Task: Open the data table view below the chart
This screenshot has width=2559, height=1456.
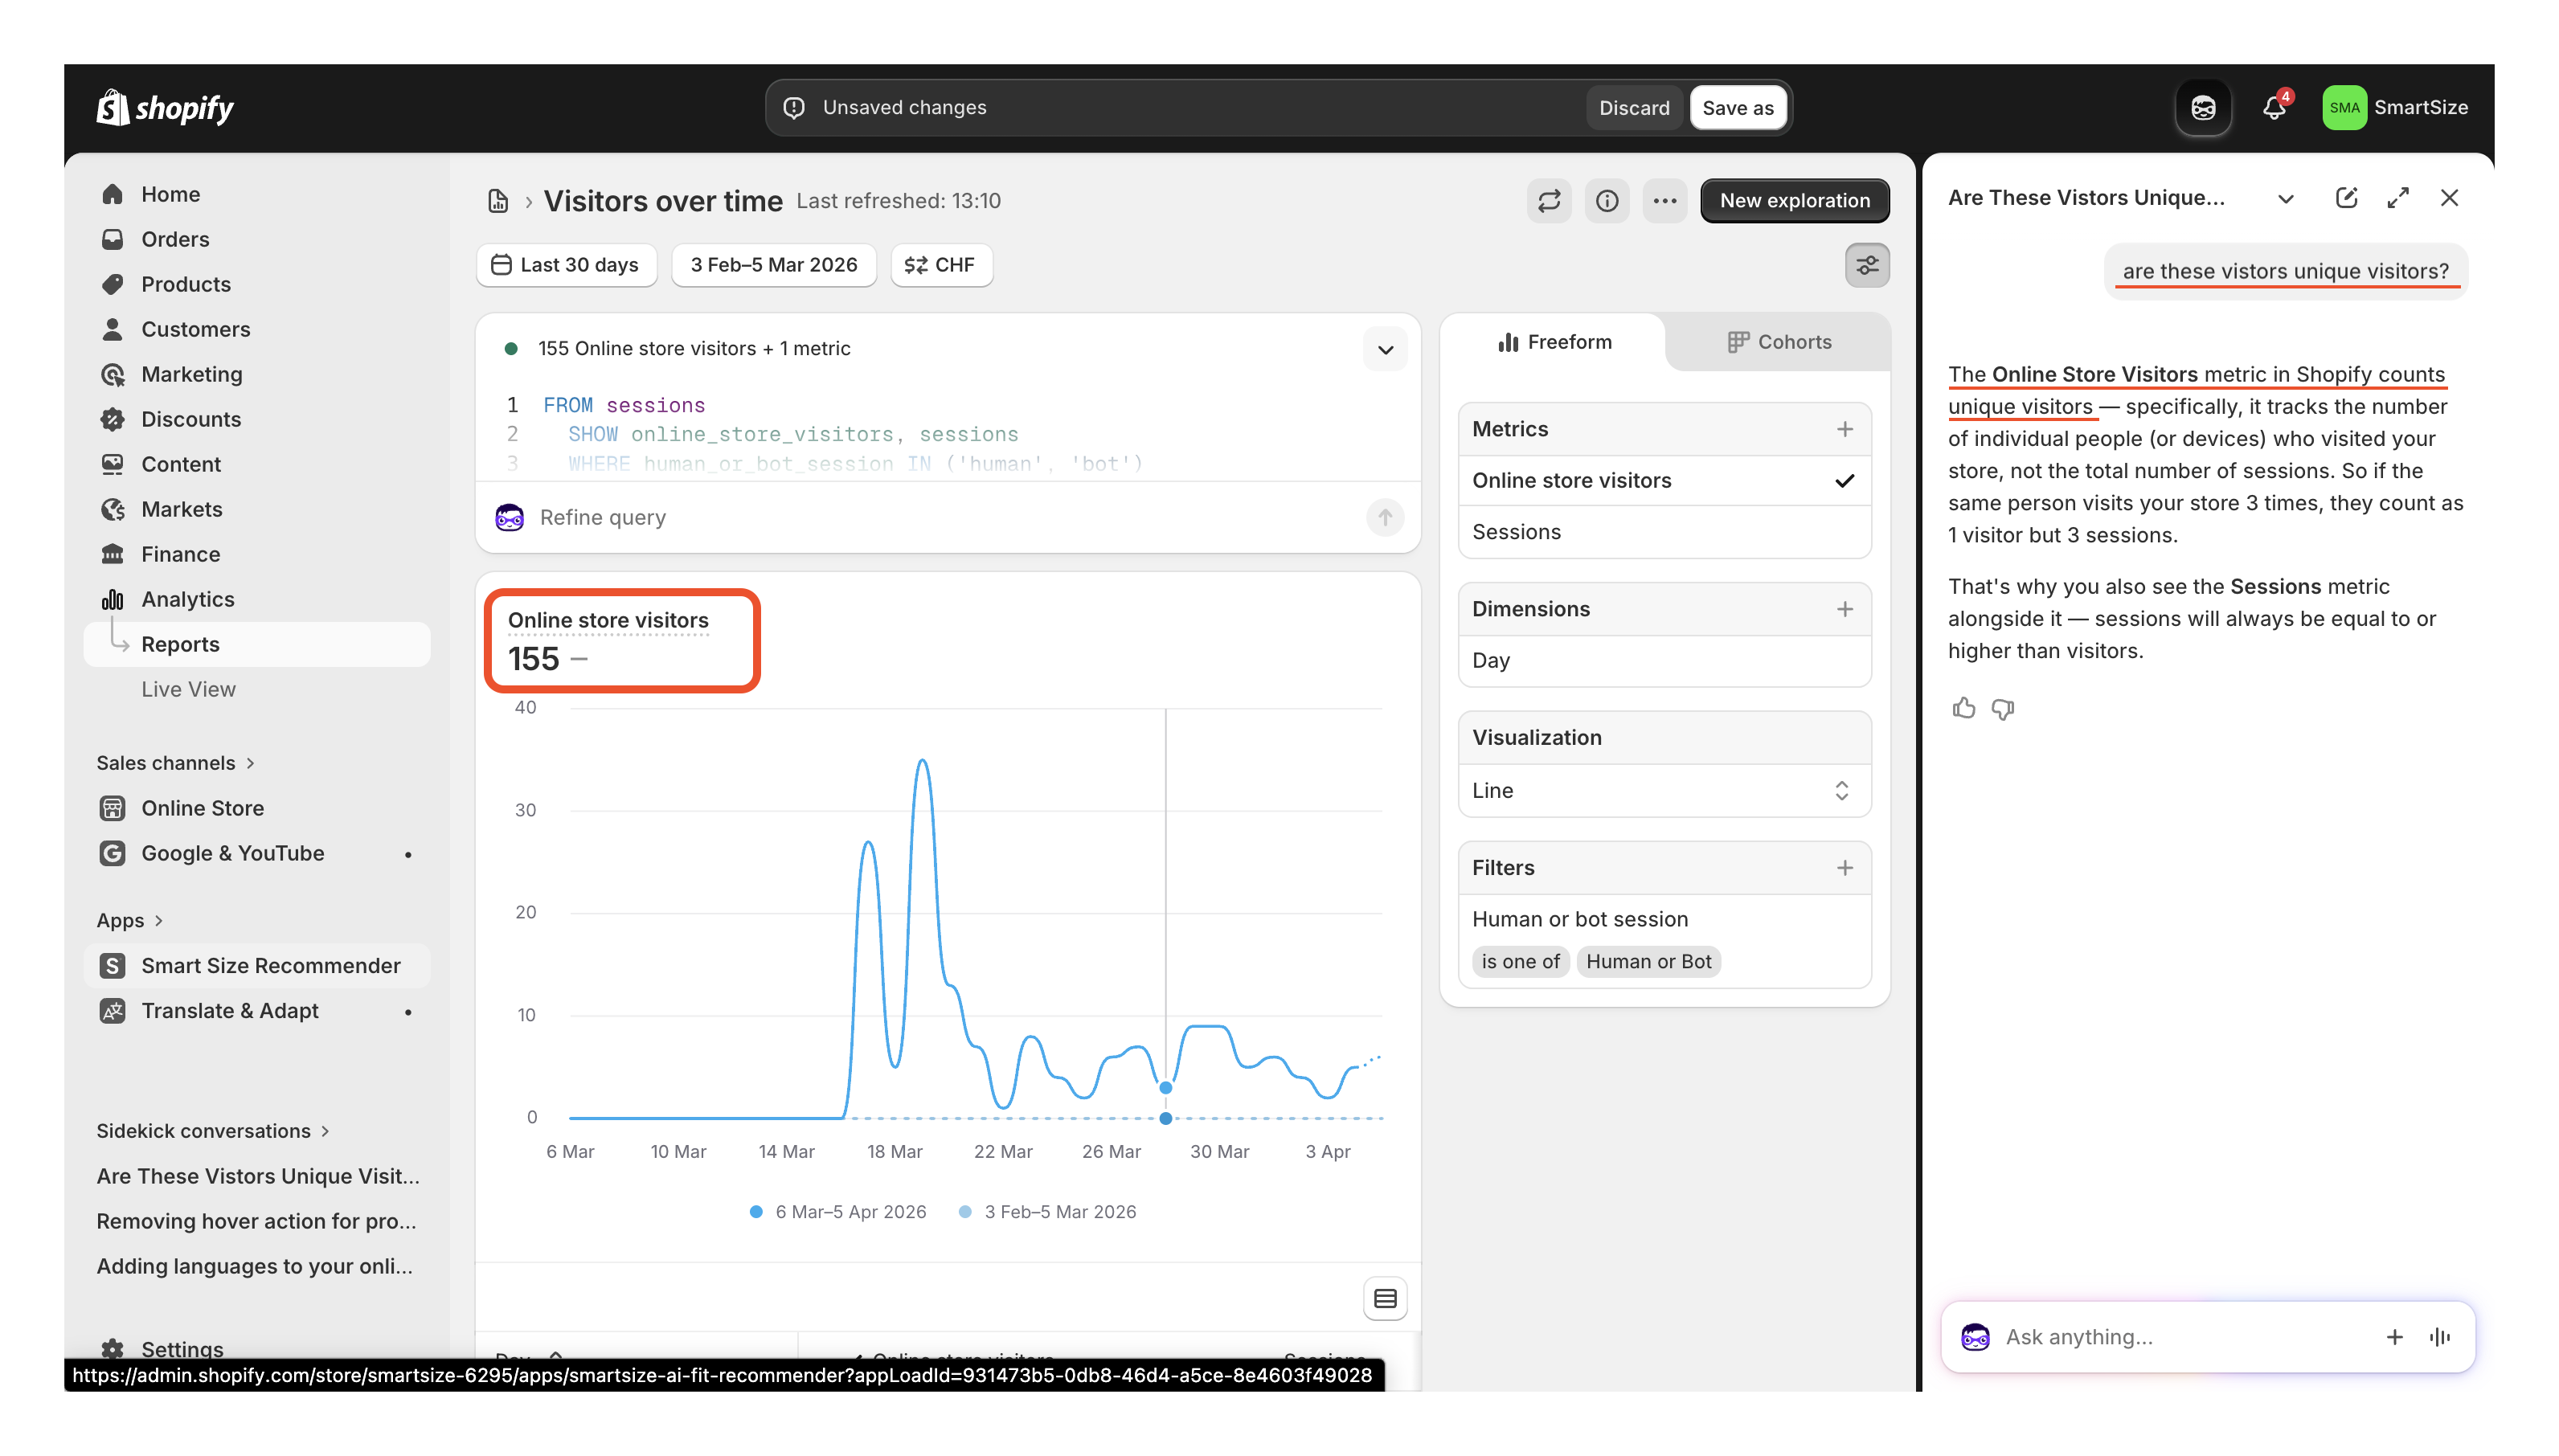Action: pyautogui.click(x=1385, y=1297)
